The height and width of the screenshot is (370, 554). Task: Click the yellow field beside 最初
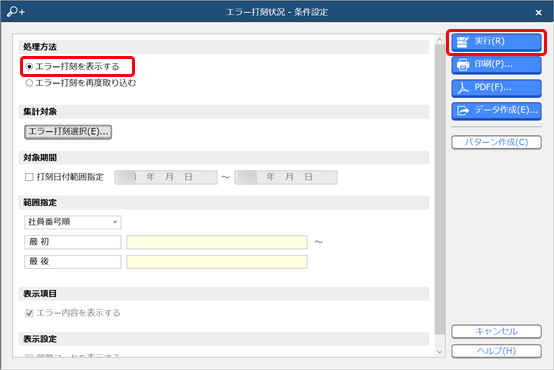217,242
